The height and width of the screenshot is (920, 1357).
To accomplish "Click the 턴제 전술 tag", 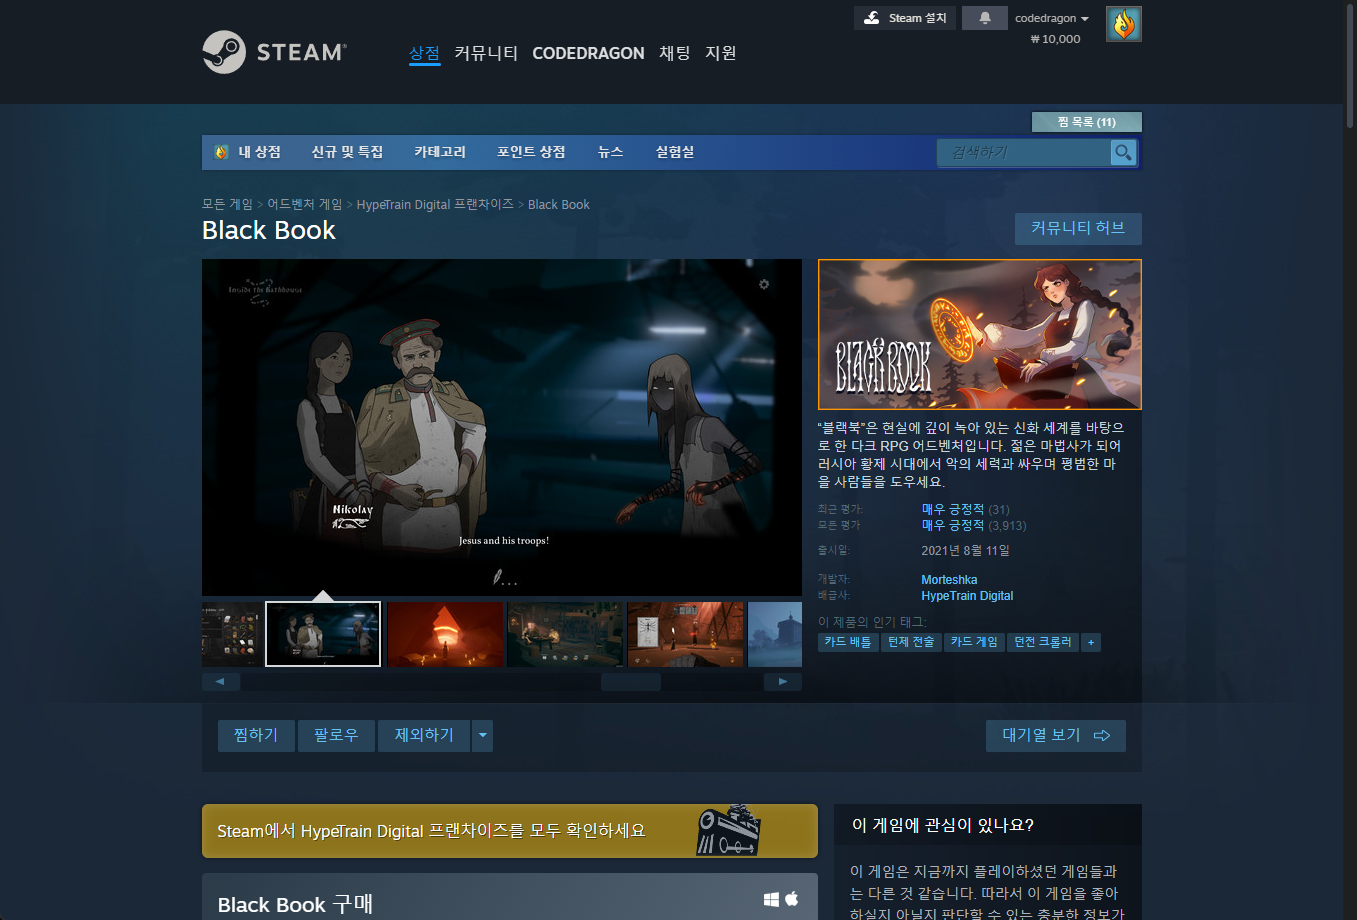I will 911,642.
